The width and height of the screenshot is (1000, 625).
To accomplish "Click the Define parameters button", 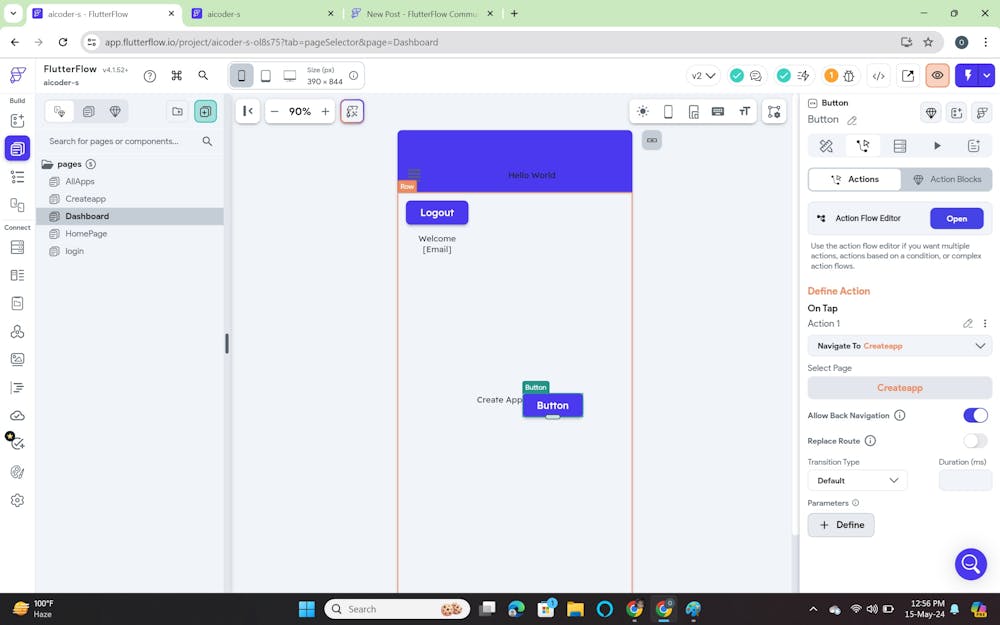I will tap(841, 525).
